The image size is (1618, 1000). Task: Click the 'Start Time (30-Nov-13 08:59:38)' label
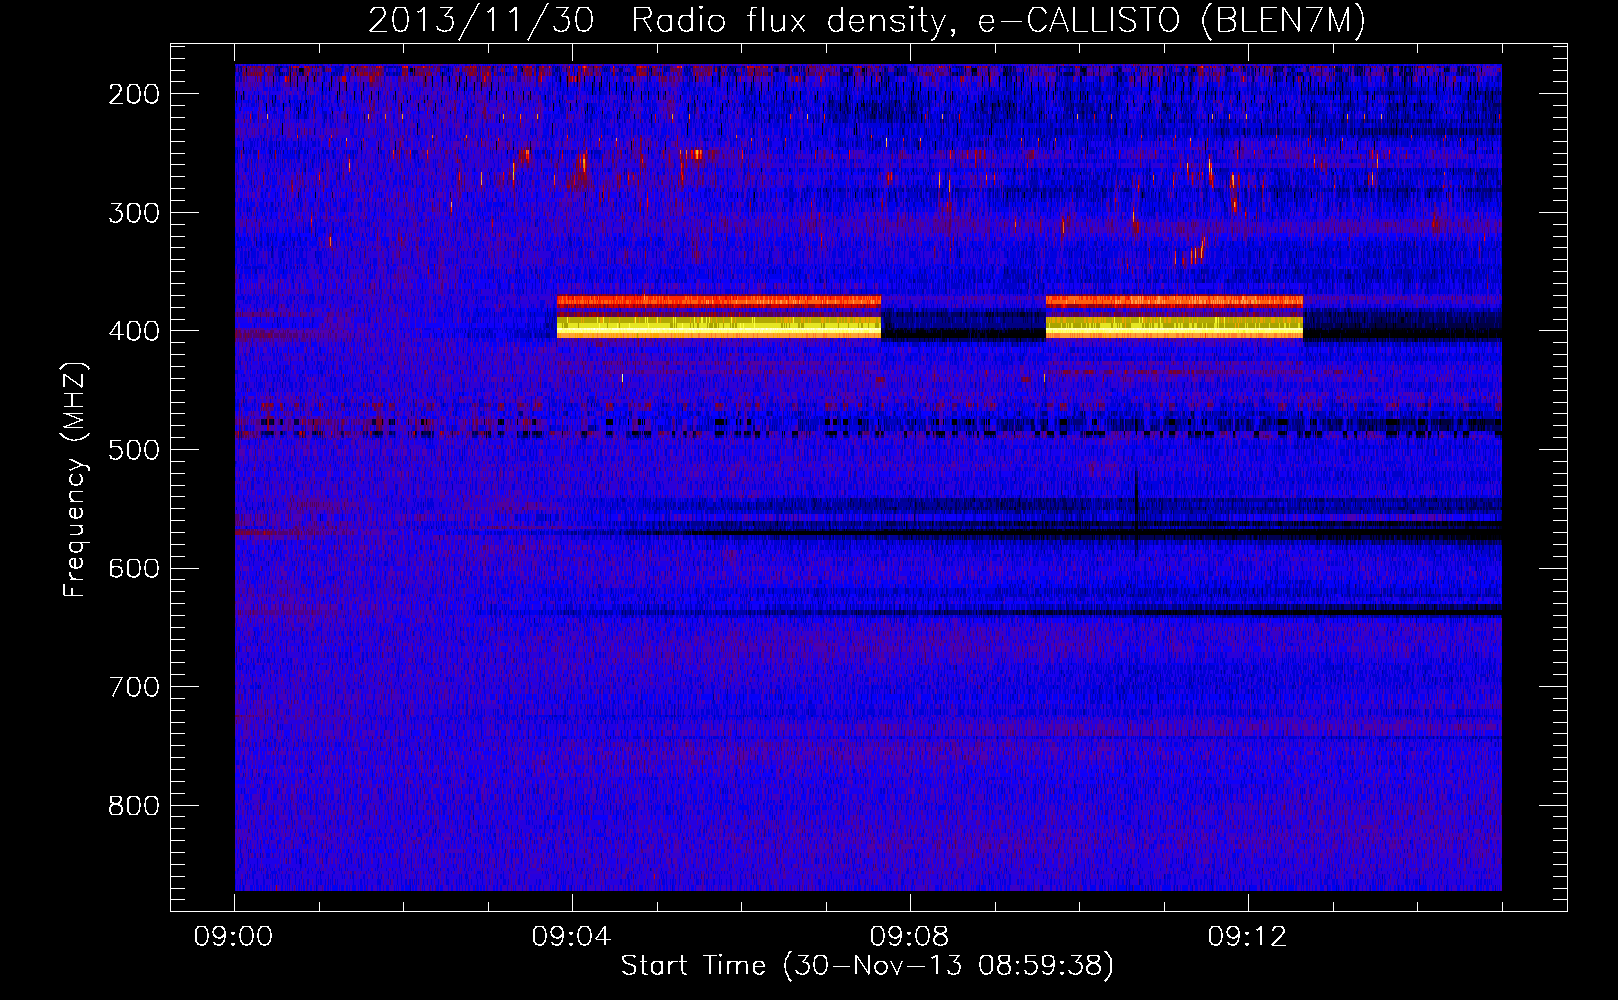867,966
